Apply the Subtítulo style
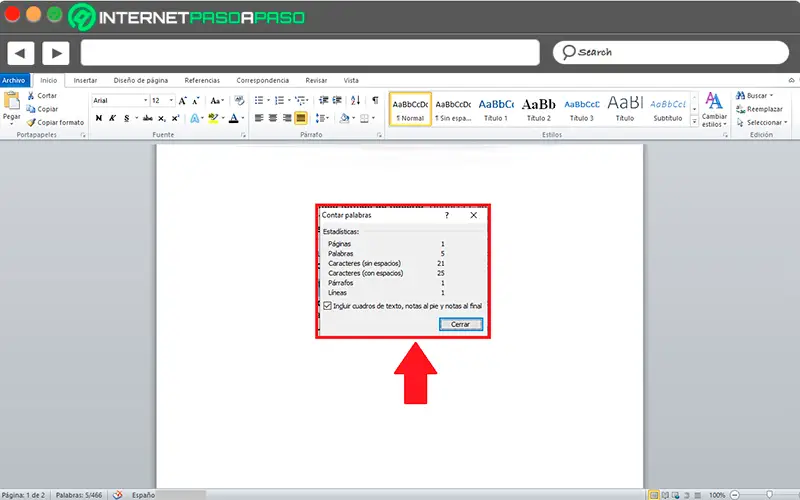Viewport: 800px width, 500px height. (x=667, y=109)
